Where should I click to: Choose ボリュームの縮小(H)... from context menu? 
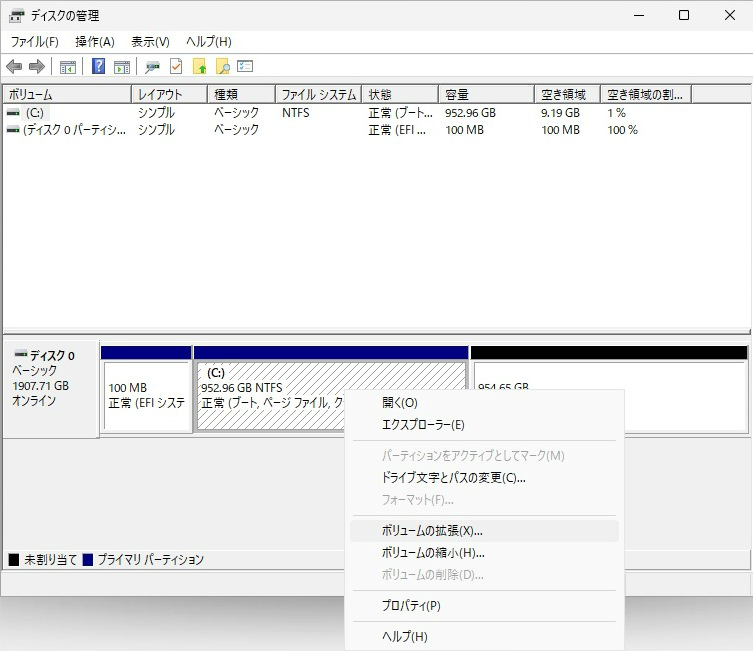tap(432, 553)
